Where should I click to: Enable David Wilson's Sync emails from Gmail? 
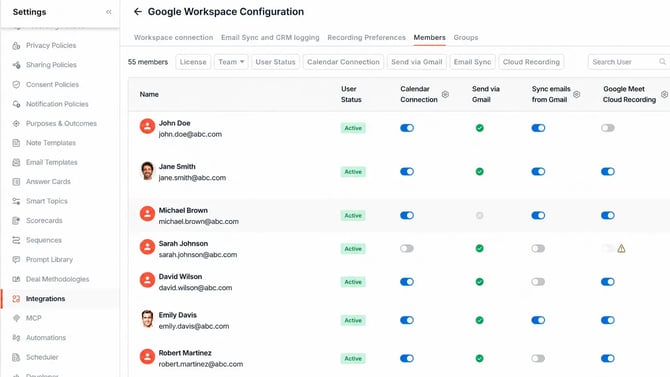click(538, 282)
